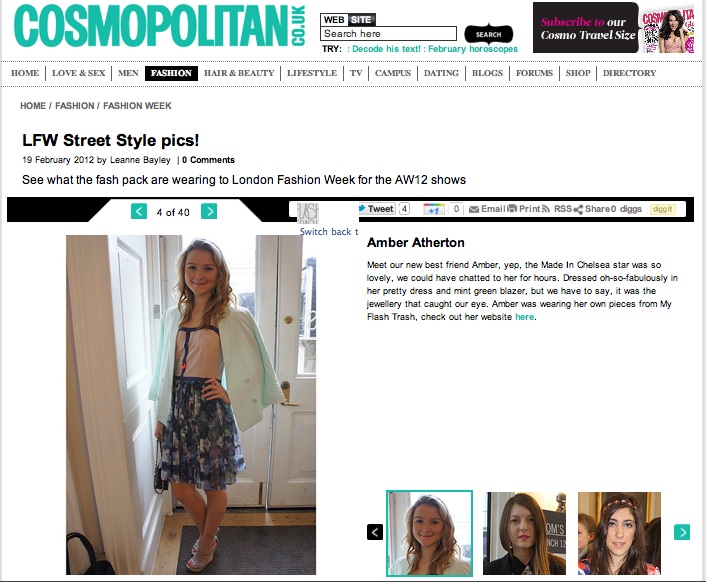
Task: Click the Search button
Action: pos(489,34)
